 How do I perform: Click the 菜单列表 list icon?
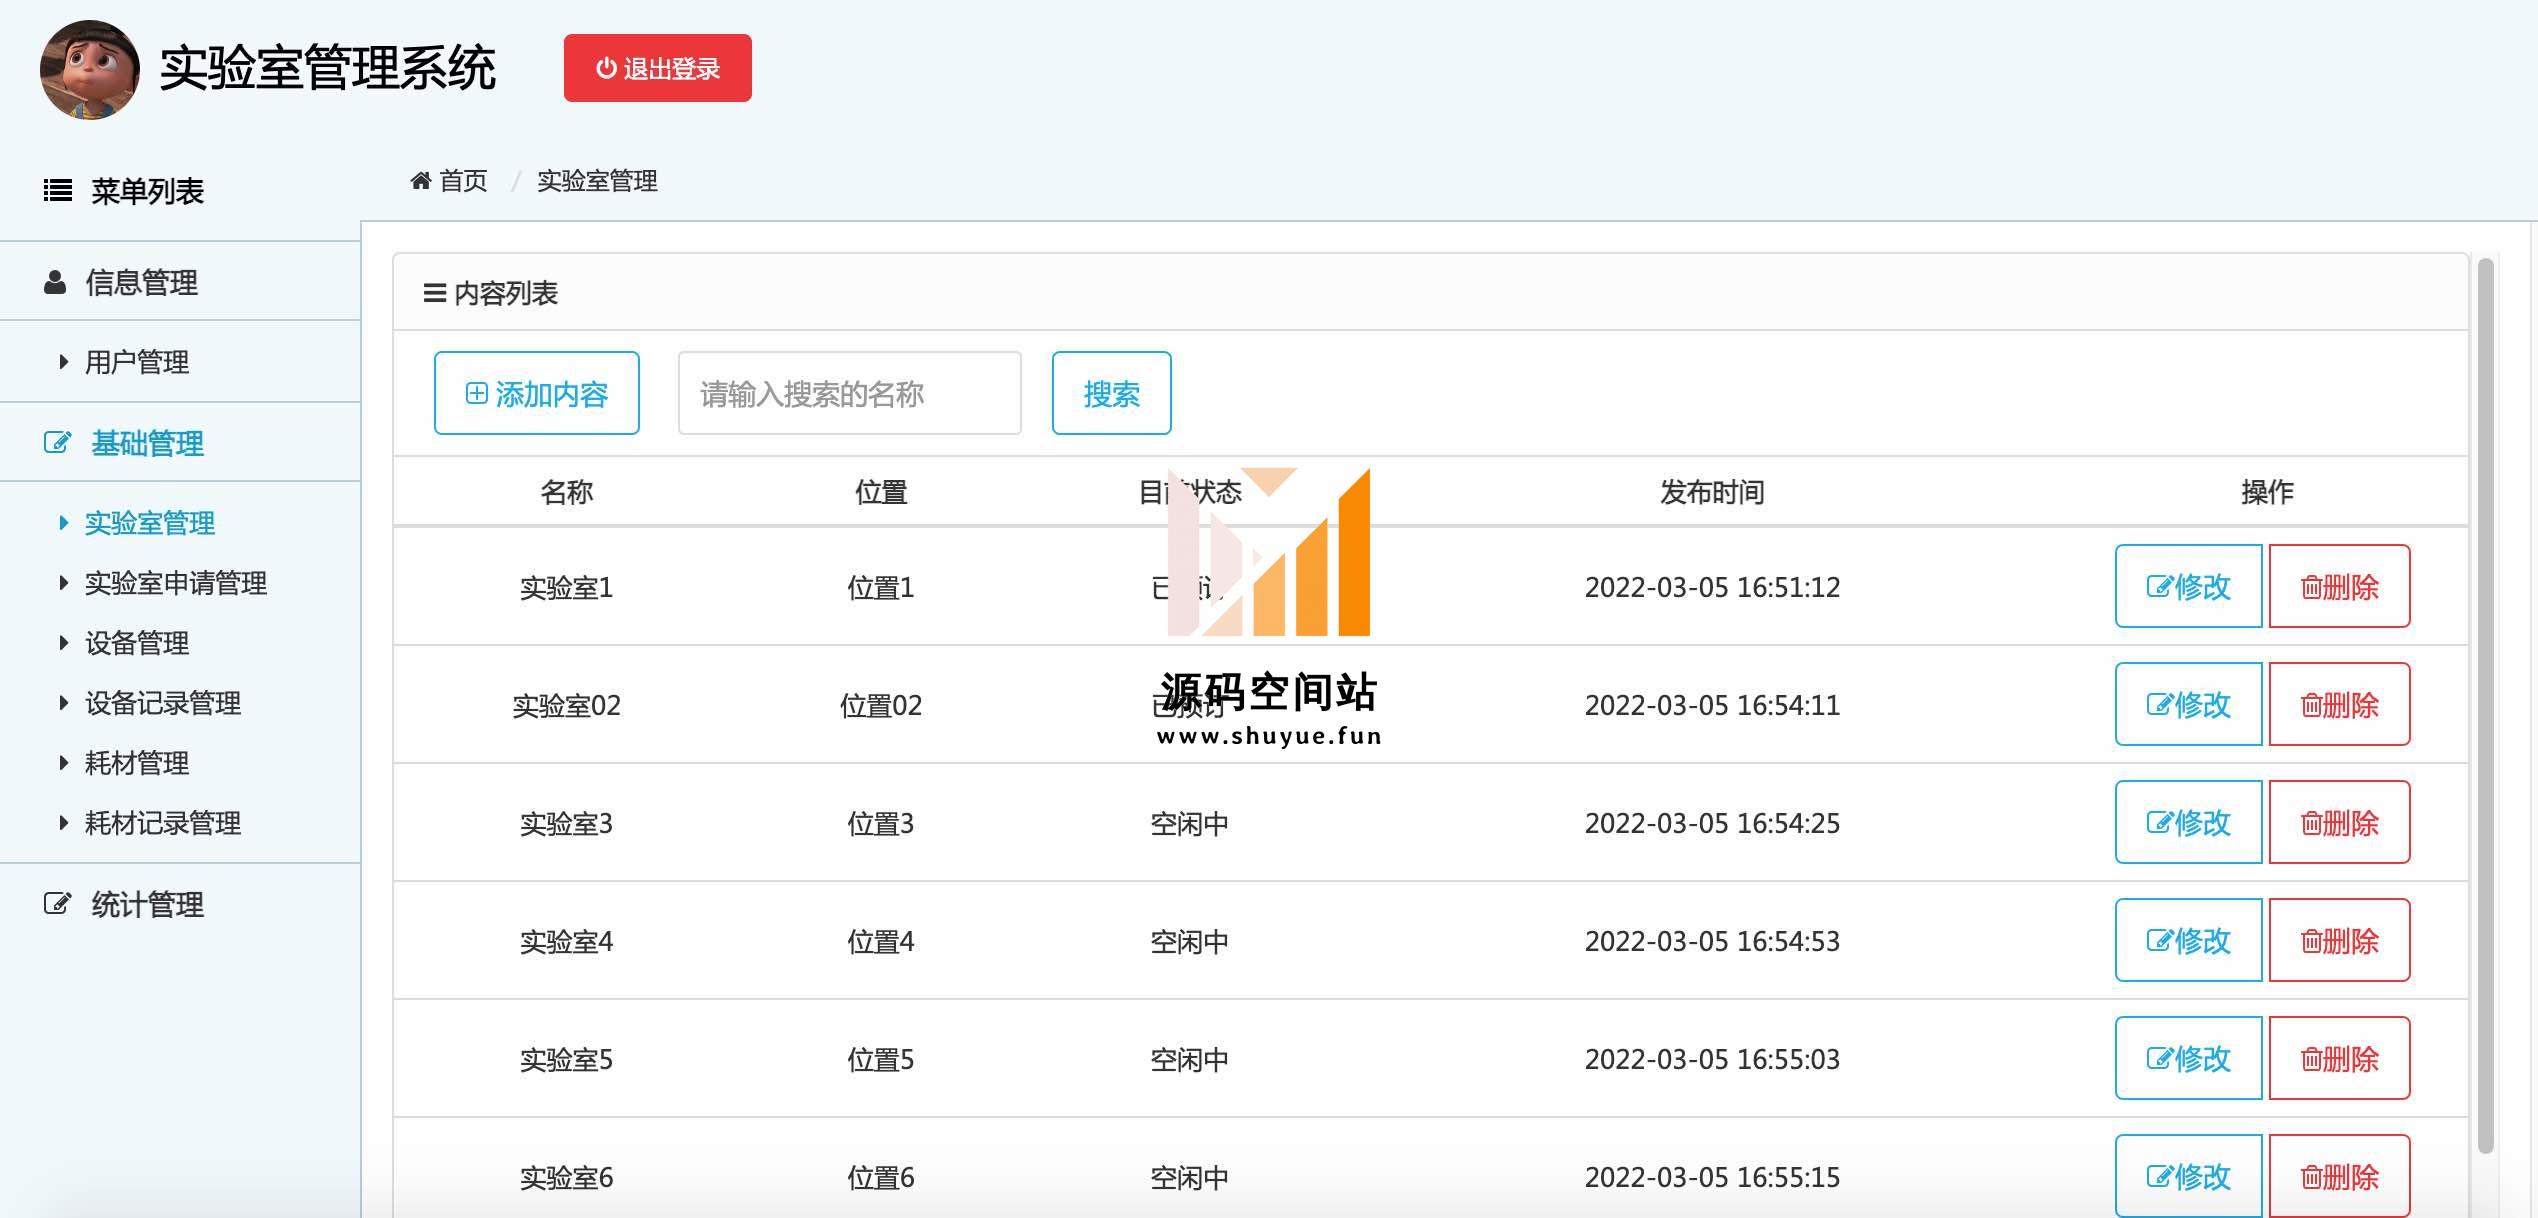pos(58,191)
